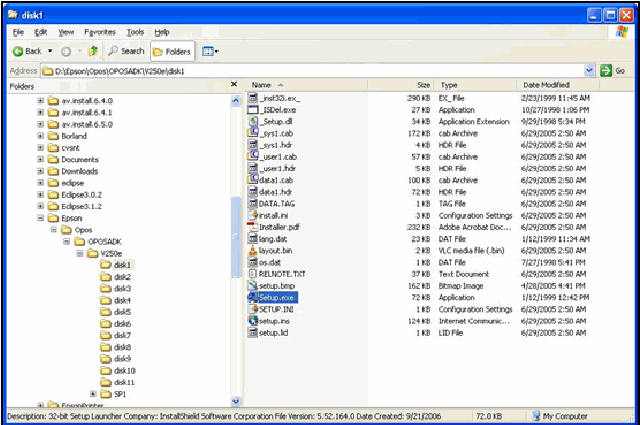
Task: Open the Favorites menu
Action: [99, 32]
